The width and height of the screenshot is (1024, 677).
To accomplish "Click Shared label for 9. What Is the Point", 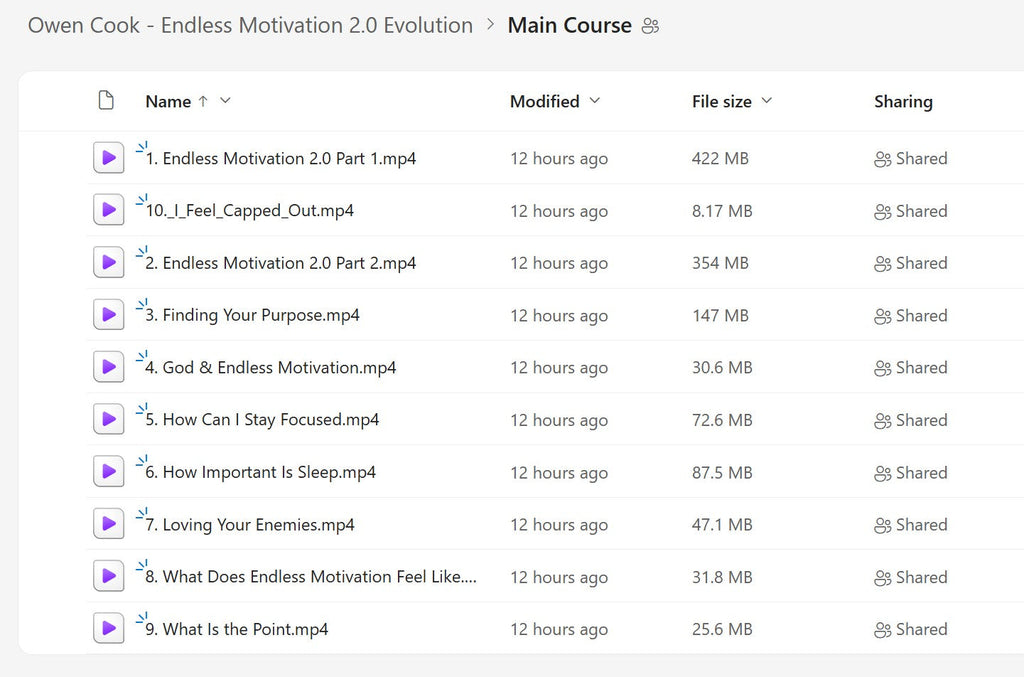I will [x=921, y=629].
